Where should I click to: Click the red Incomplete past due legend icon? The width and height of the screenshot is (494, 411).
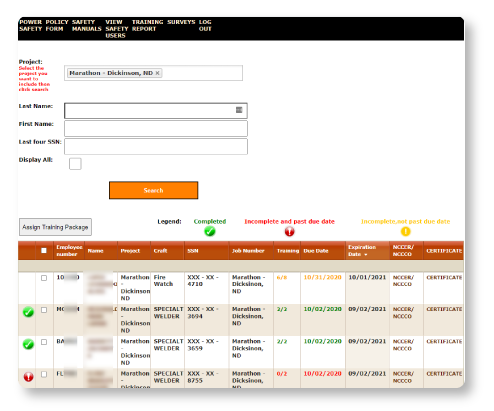point(289,231)
